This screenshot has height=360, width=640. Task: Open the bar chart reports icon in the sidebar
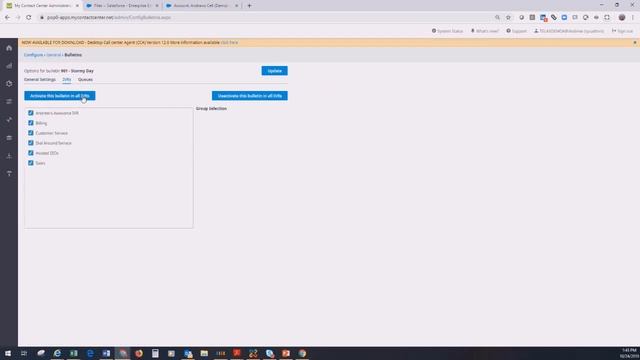click(9, 66)
